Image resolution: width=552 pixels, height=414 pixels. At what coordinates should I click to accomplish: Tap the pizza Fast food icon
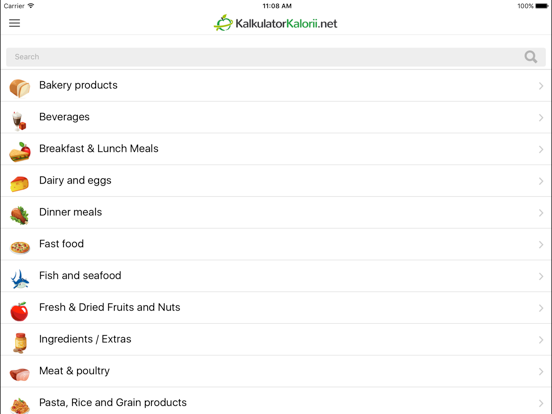coord(20,247)
